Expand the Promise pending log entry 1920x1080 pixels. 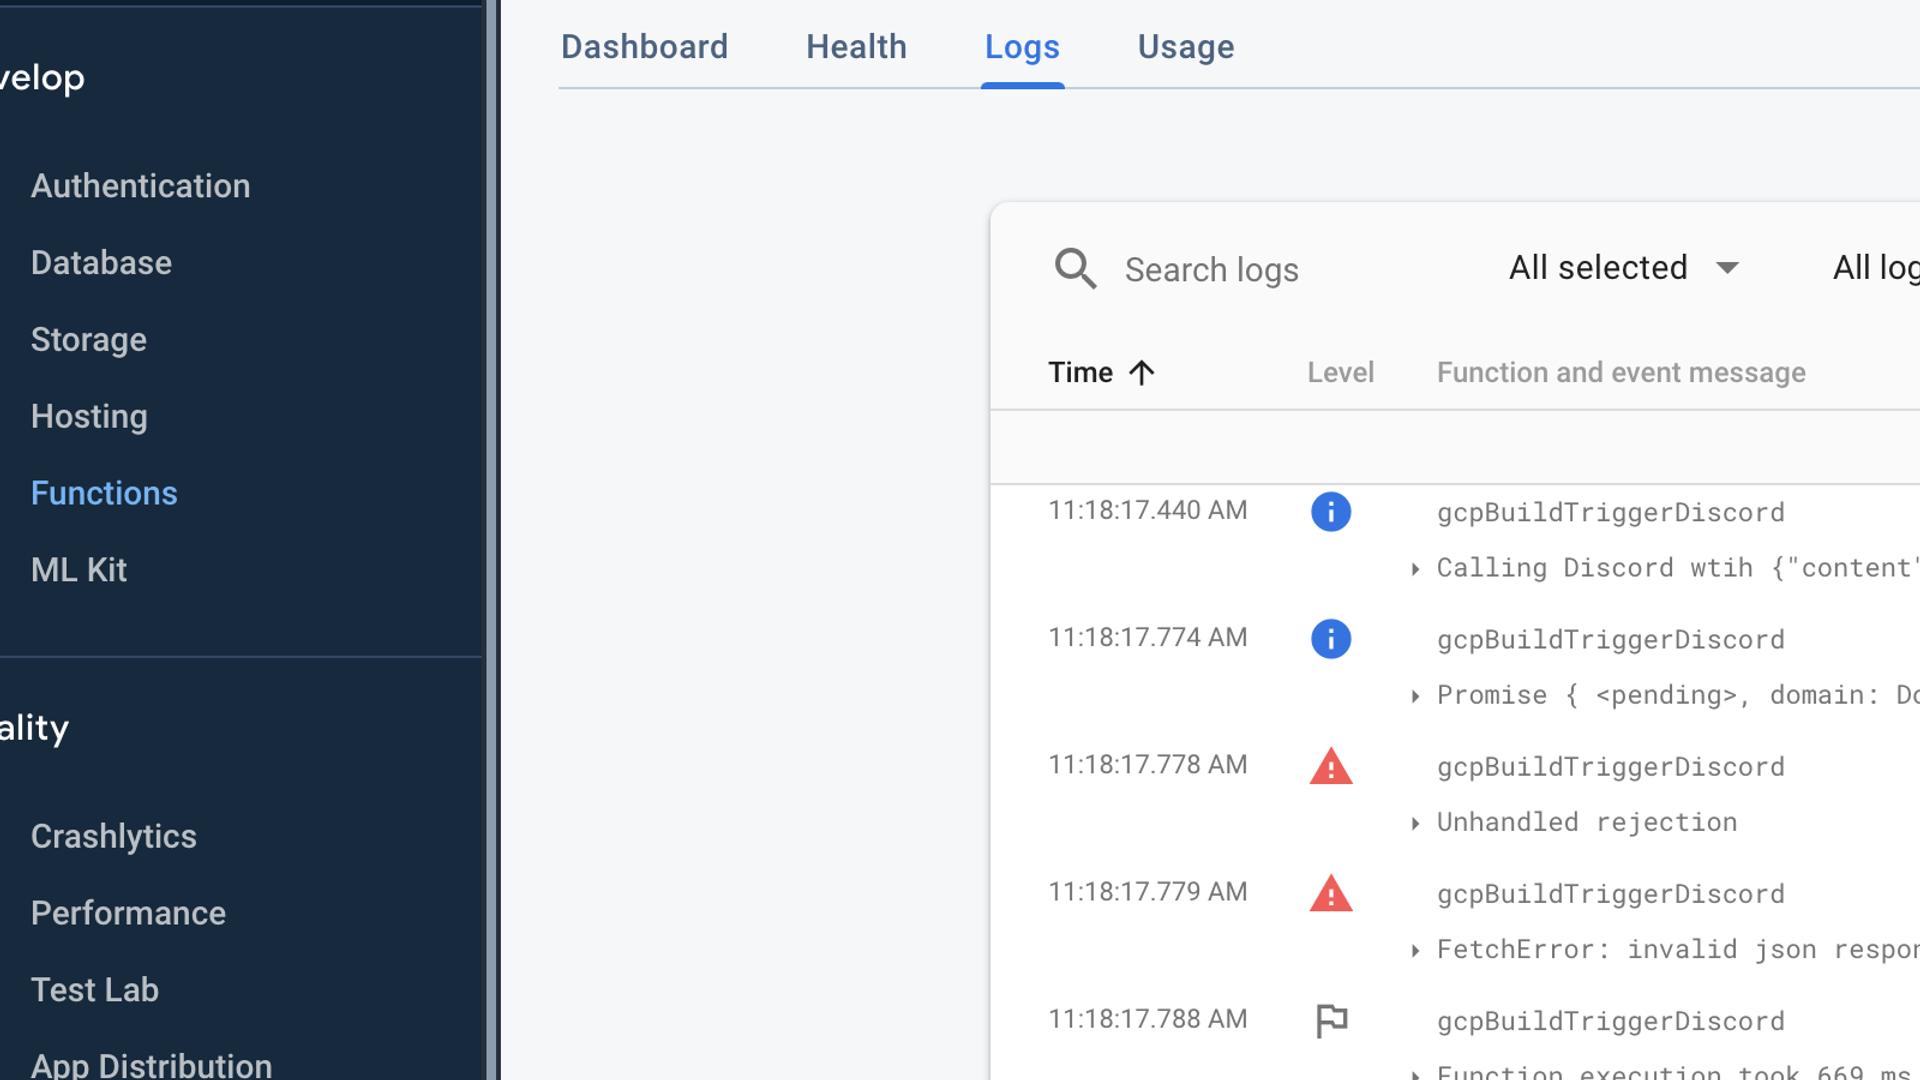point(1415,696)
